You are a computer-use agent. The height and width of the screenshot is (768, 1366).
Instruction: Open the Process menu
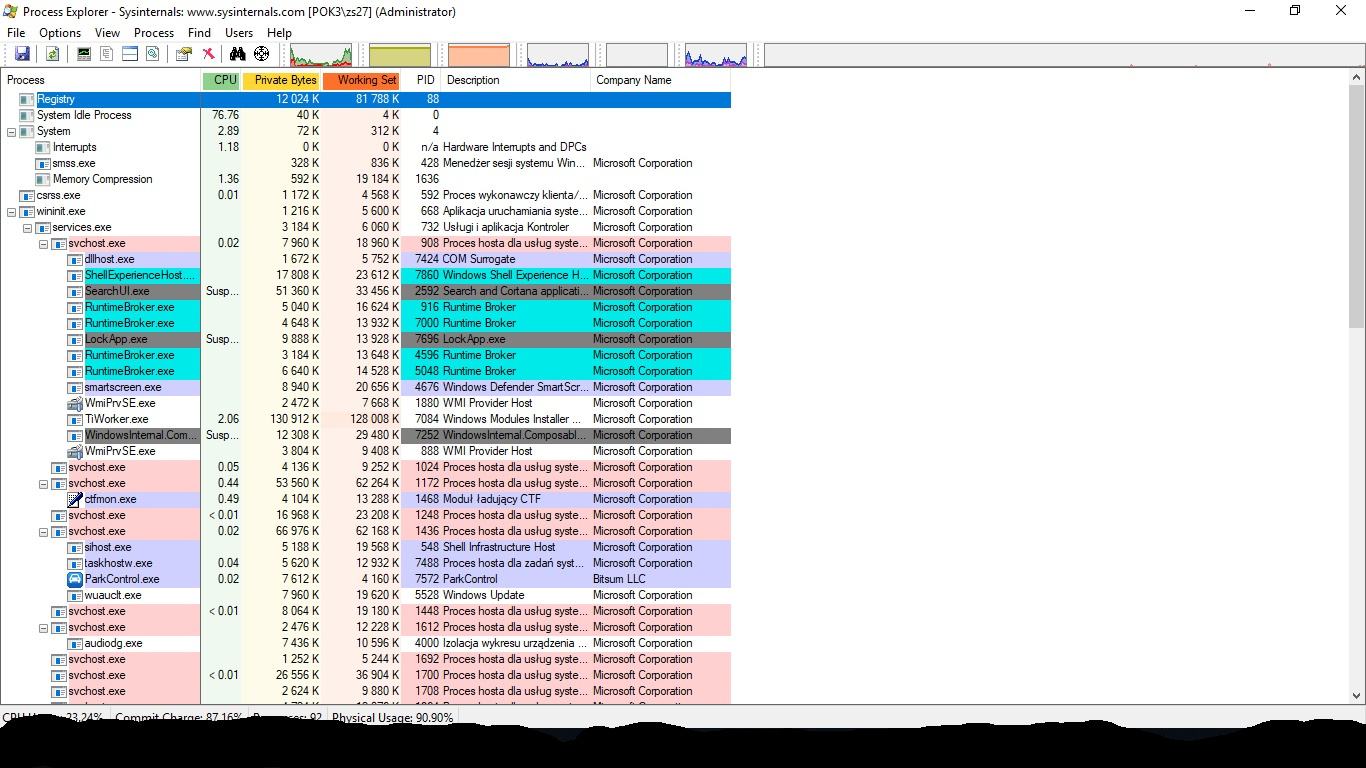pyautogui.click(x=154, y=33)
